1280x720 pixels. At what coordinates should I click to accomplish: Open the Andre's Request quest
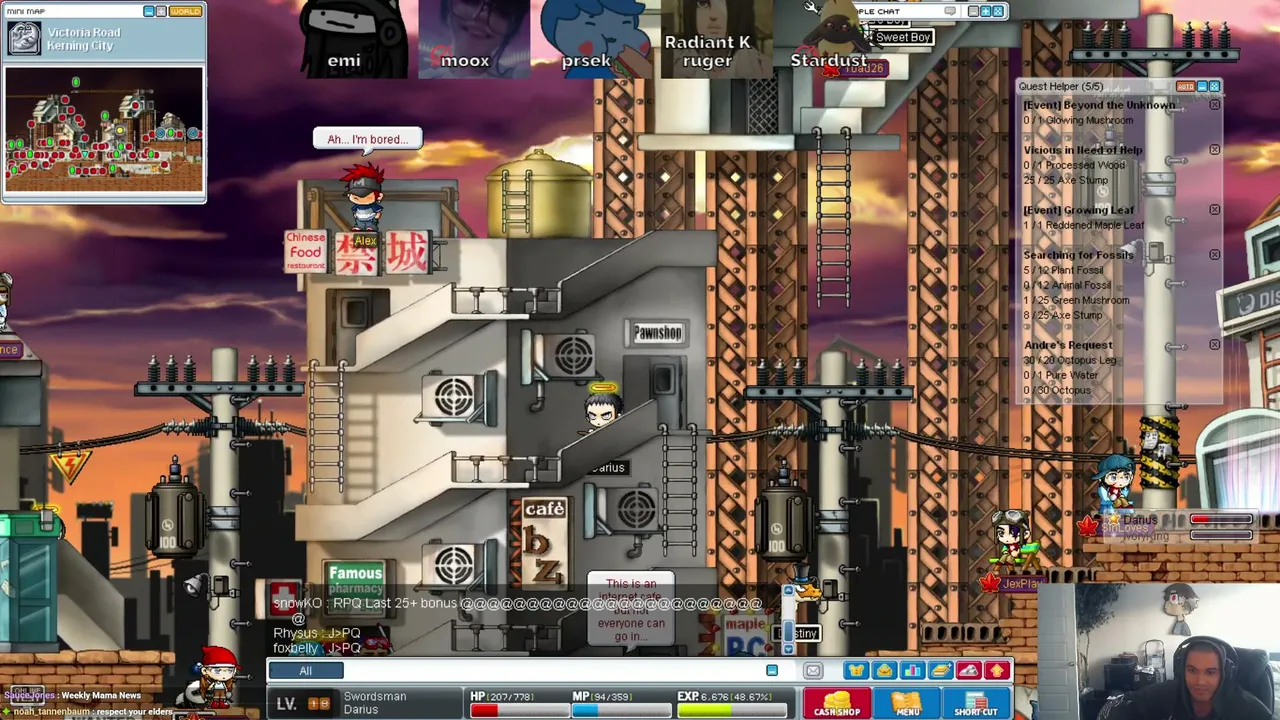pyautogui.click(x=1067, y=345)
